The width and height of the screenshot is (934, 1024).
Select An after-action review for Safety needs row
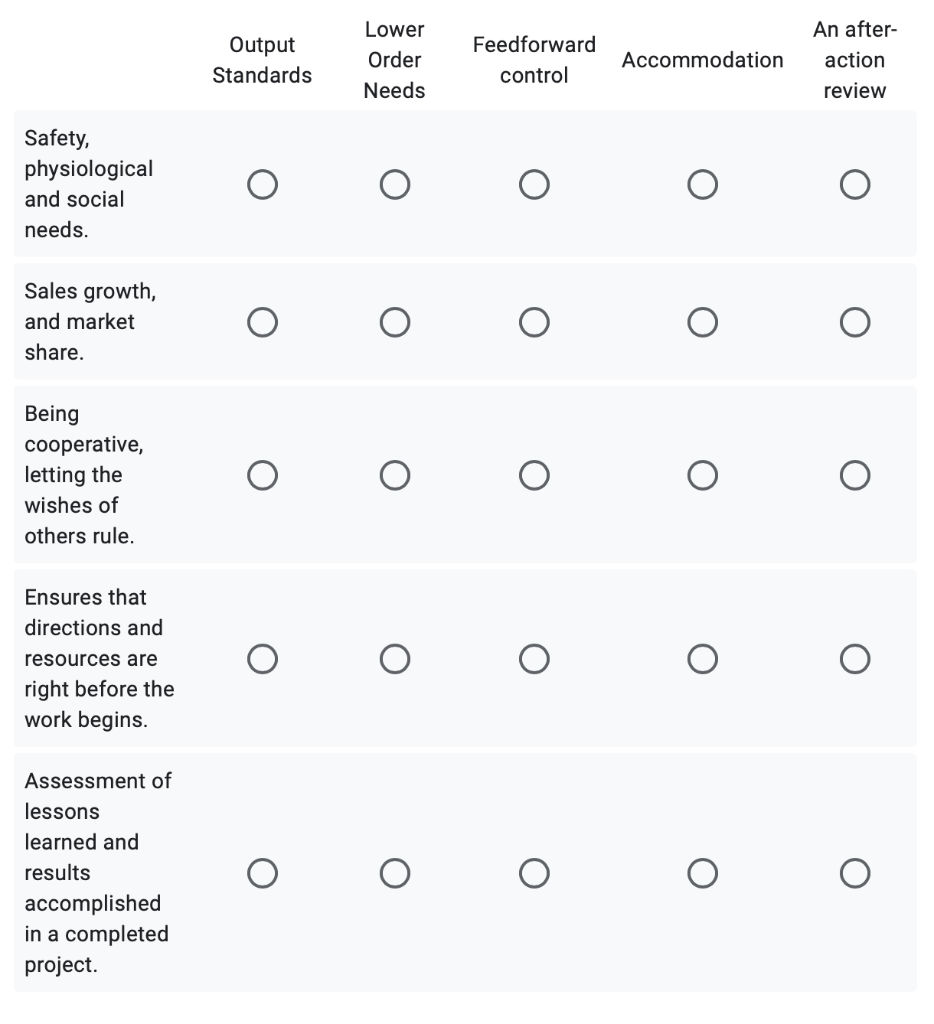tap(855, 184)
